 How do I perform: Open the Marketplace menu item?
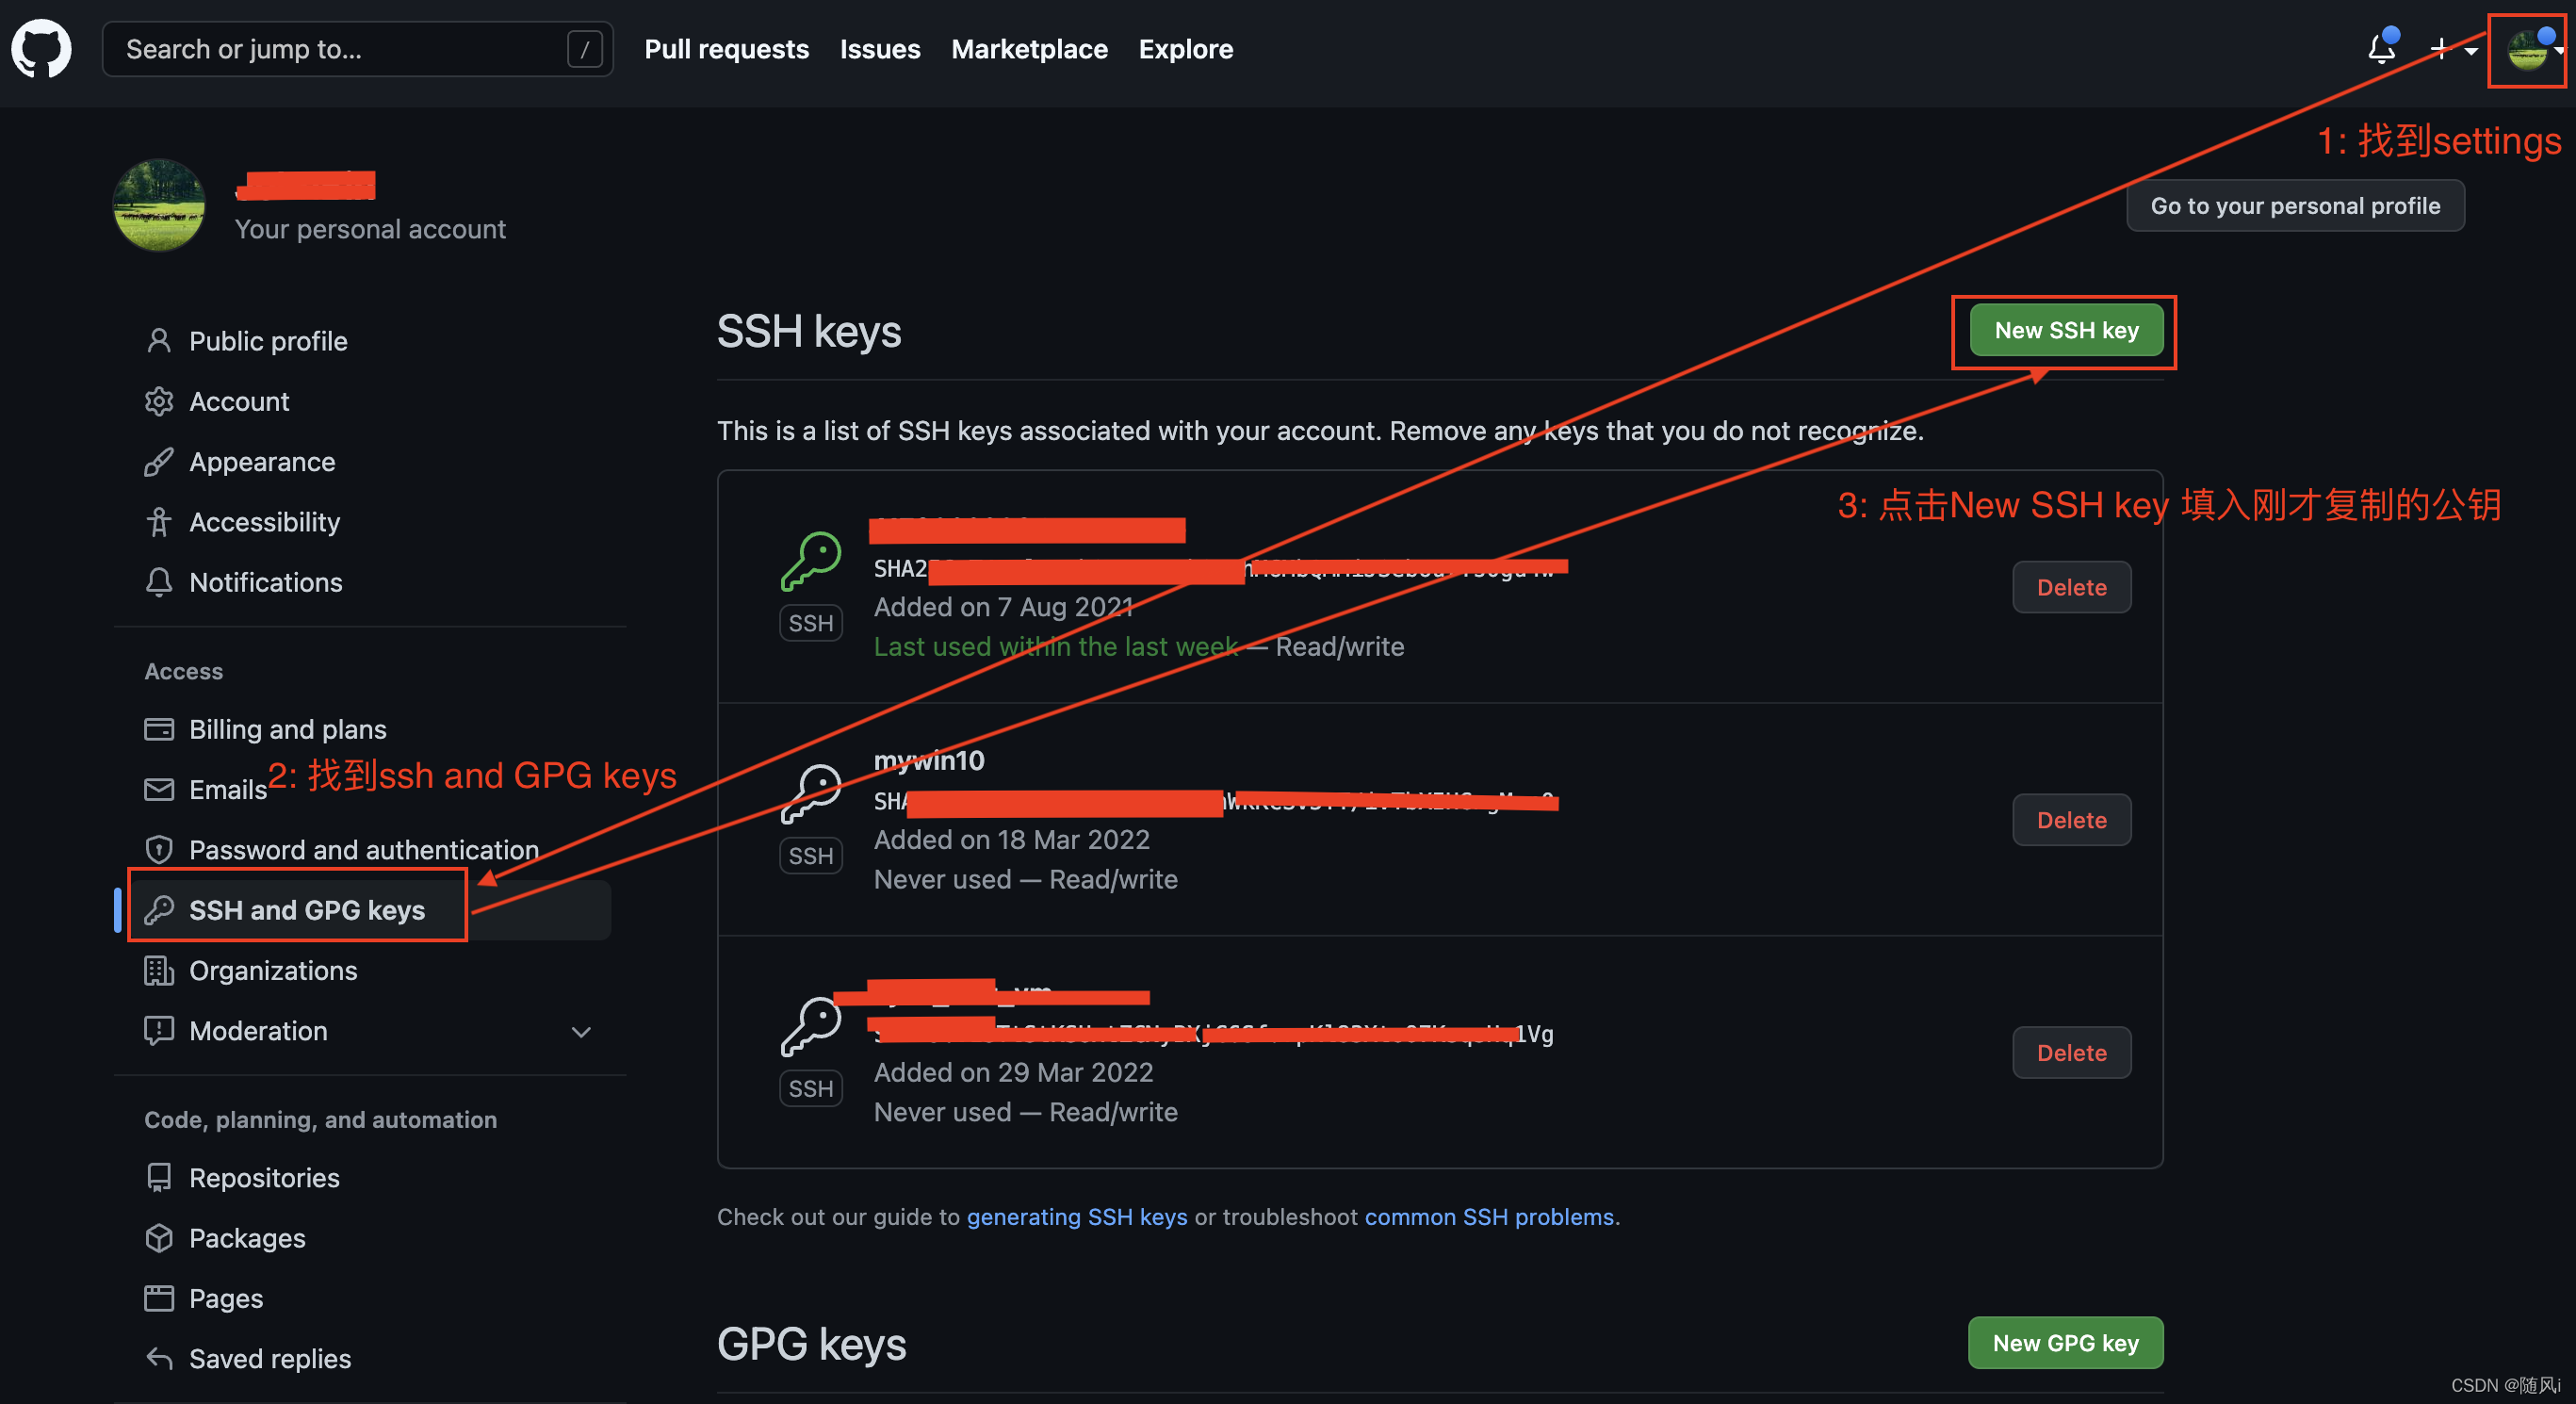click(1030, 48)
